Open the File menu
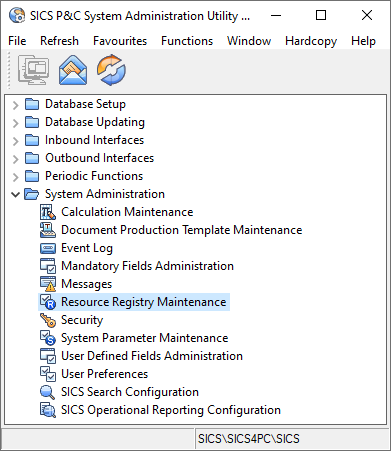Screen dimensions: 391x451 (x=17, y=41)
